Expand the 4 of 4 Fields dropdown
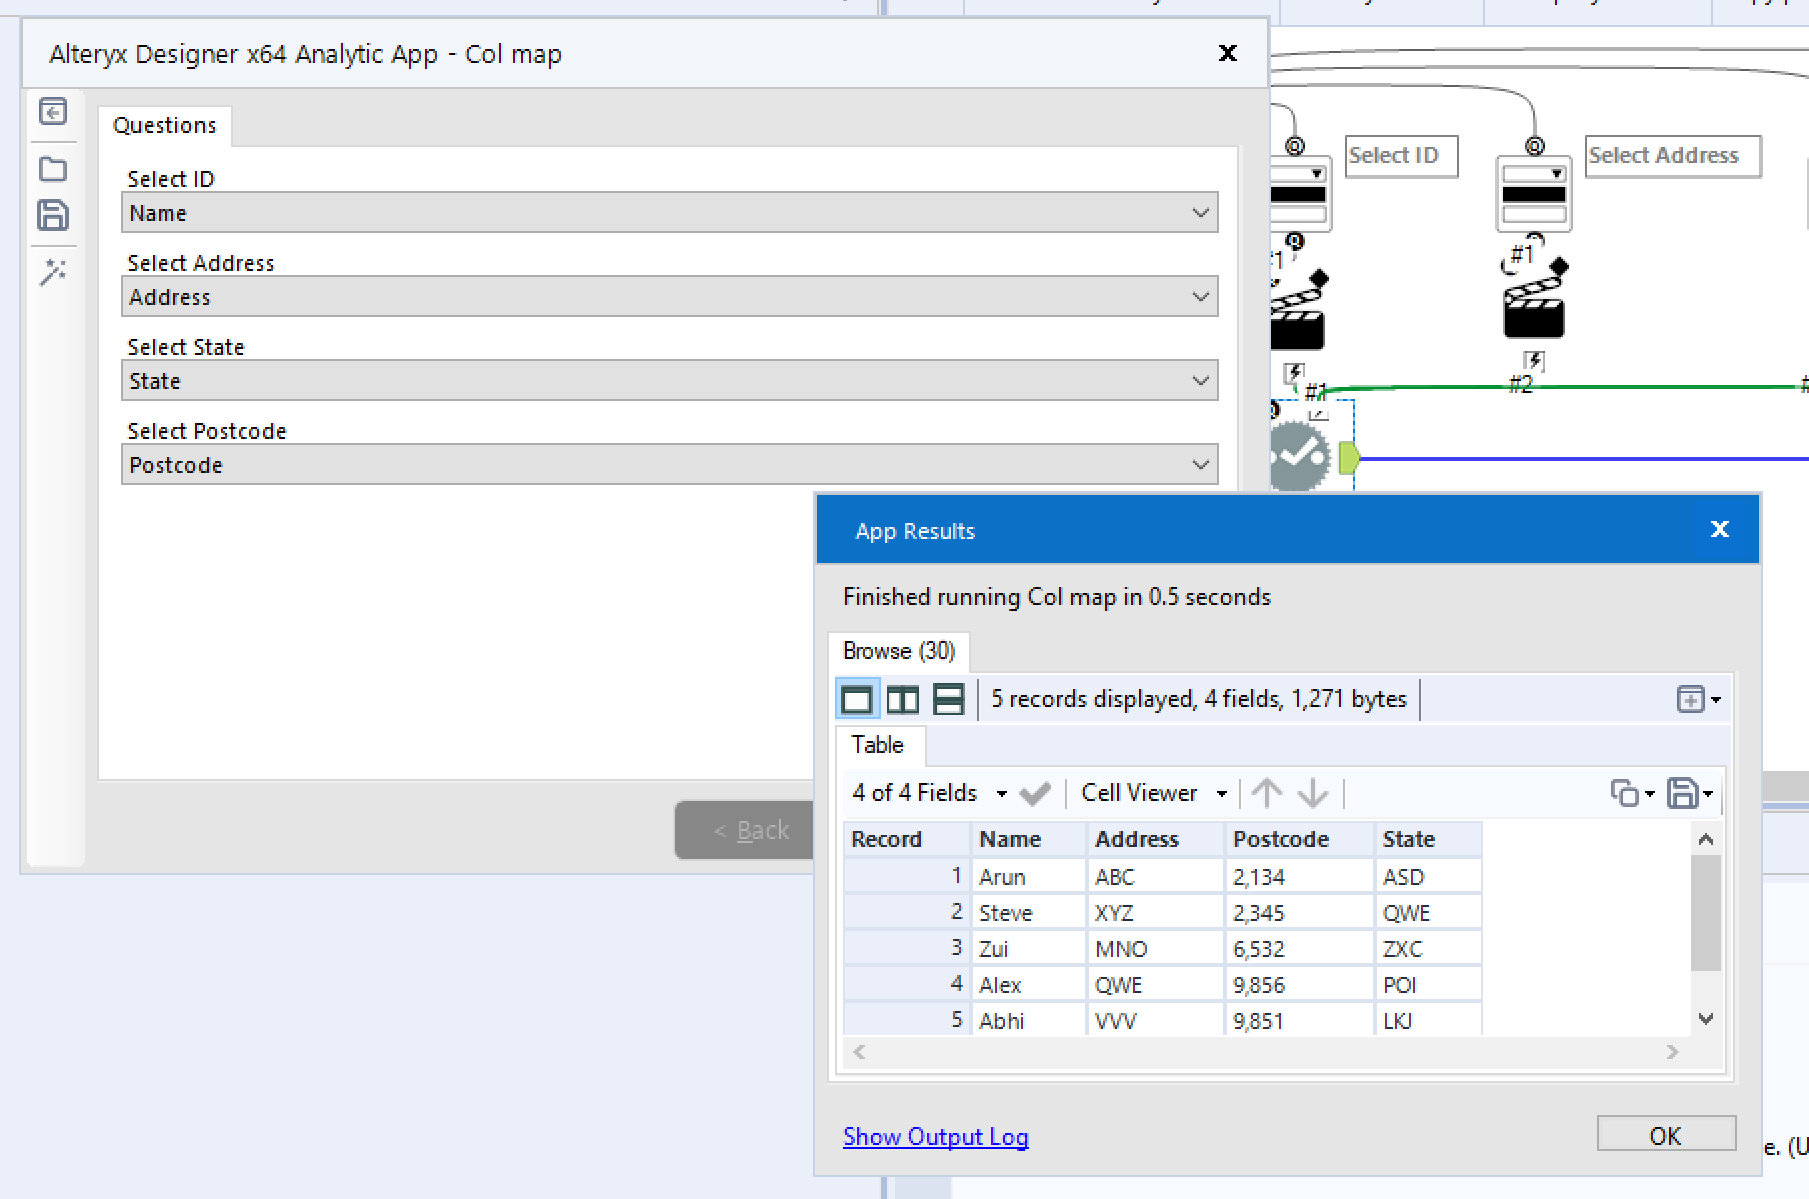 [1002, 792]
